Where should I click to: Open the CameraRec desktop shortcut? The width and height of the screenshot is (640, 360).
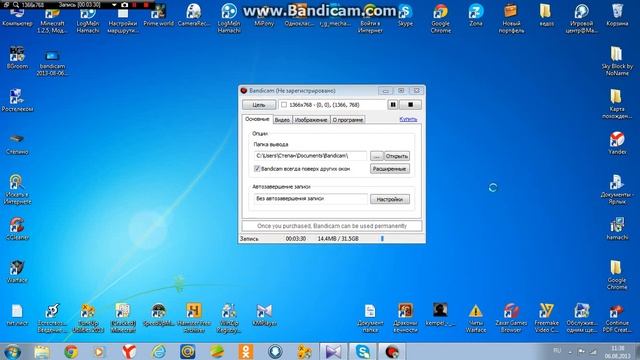(x=194, y=16)
